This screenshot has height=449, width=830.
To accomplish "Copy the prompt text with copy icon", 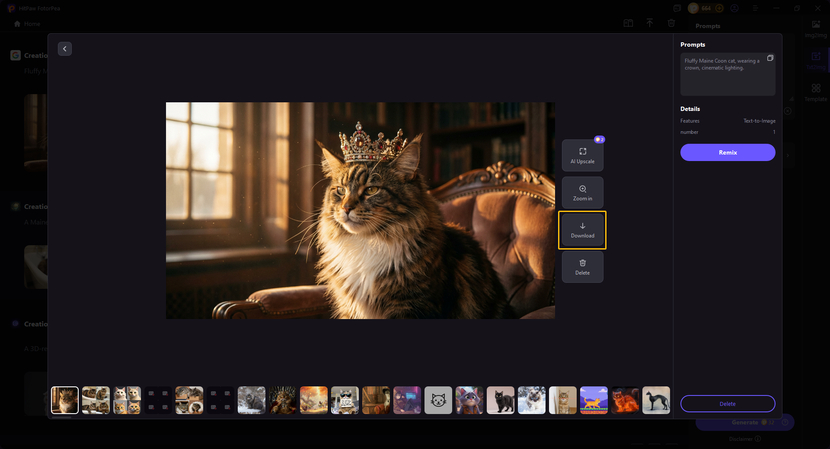I will click(x=770, y=58).
